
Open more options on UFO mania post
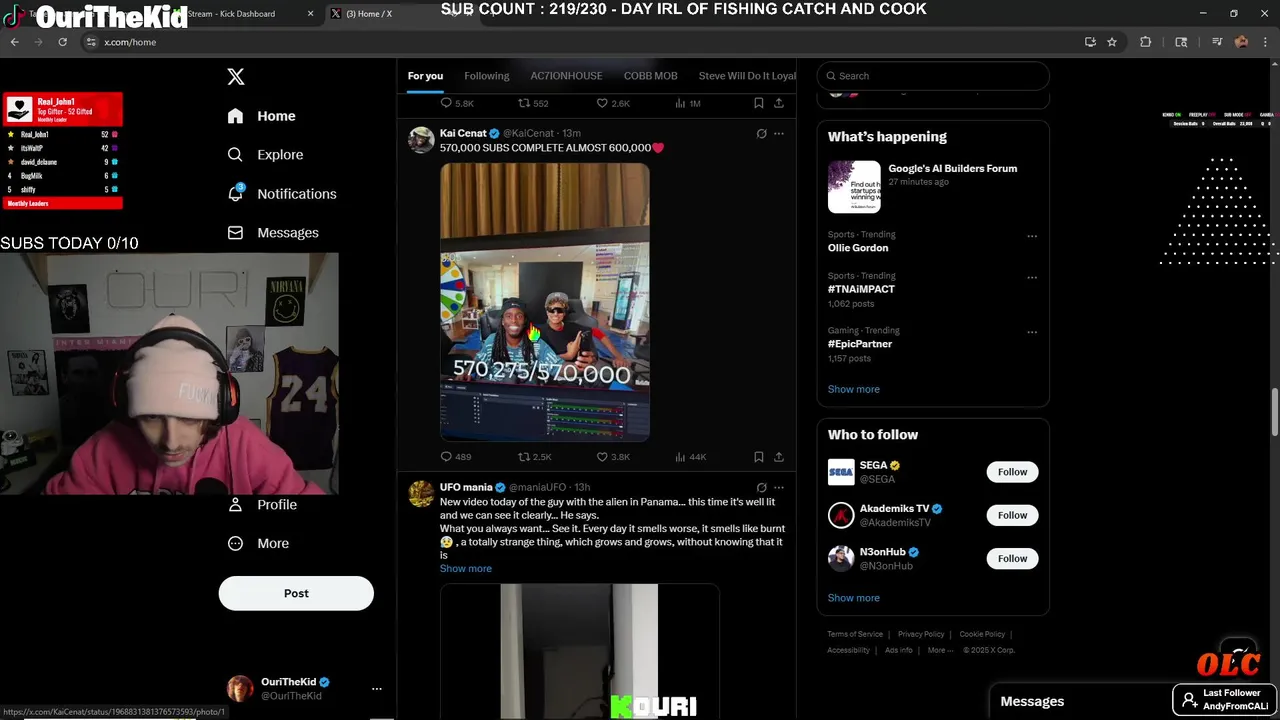779,488
